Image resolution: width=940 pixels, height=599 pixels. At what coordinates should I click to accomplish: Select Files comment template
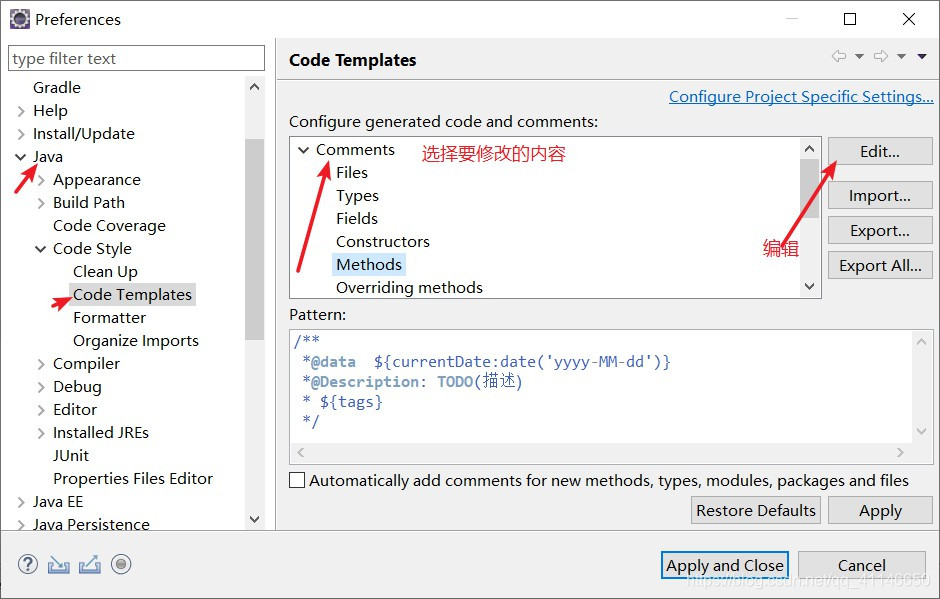(x=351, y=173)
